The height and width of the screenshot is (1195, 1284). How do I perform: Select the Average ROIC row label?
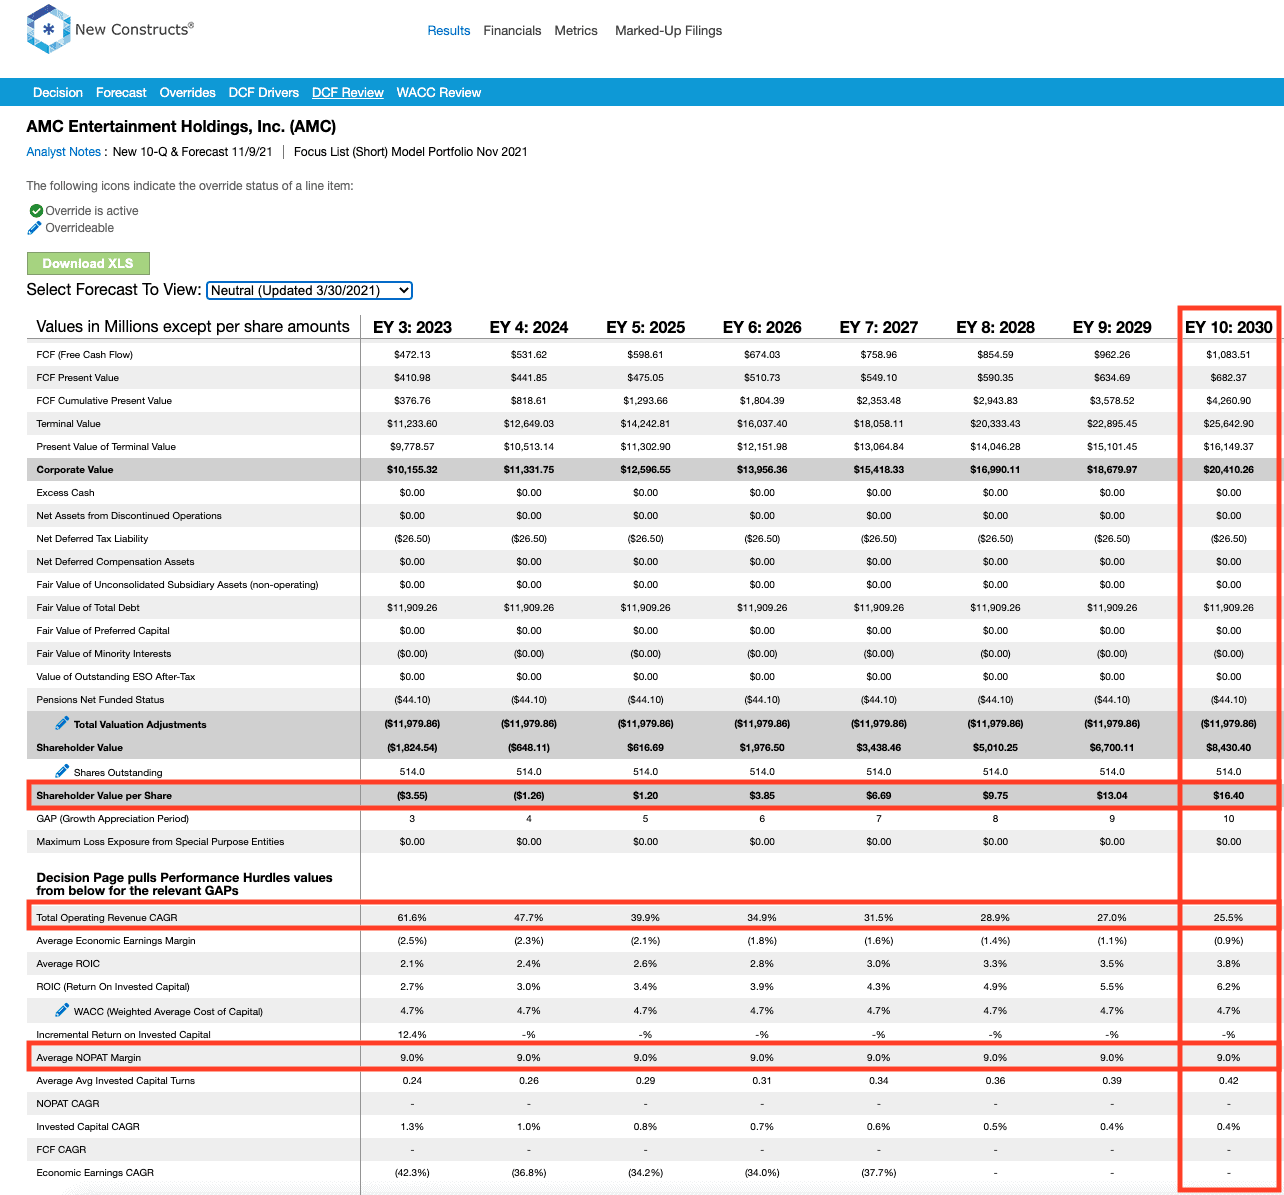click(68, 963)
